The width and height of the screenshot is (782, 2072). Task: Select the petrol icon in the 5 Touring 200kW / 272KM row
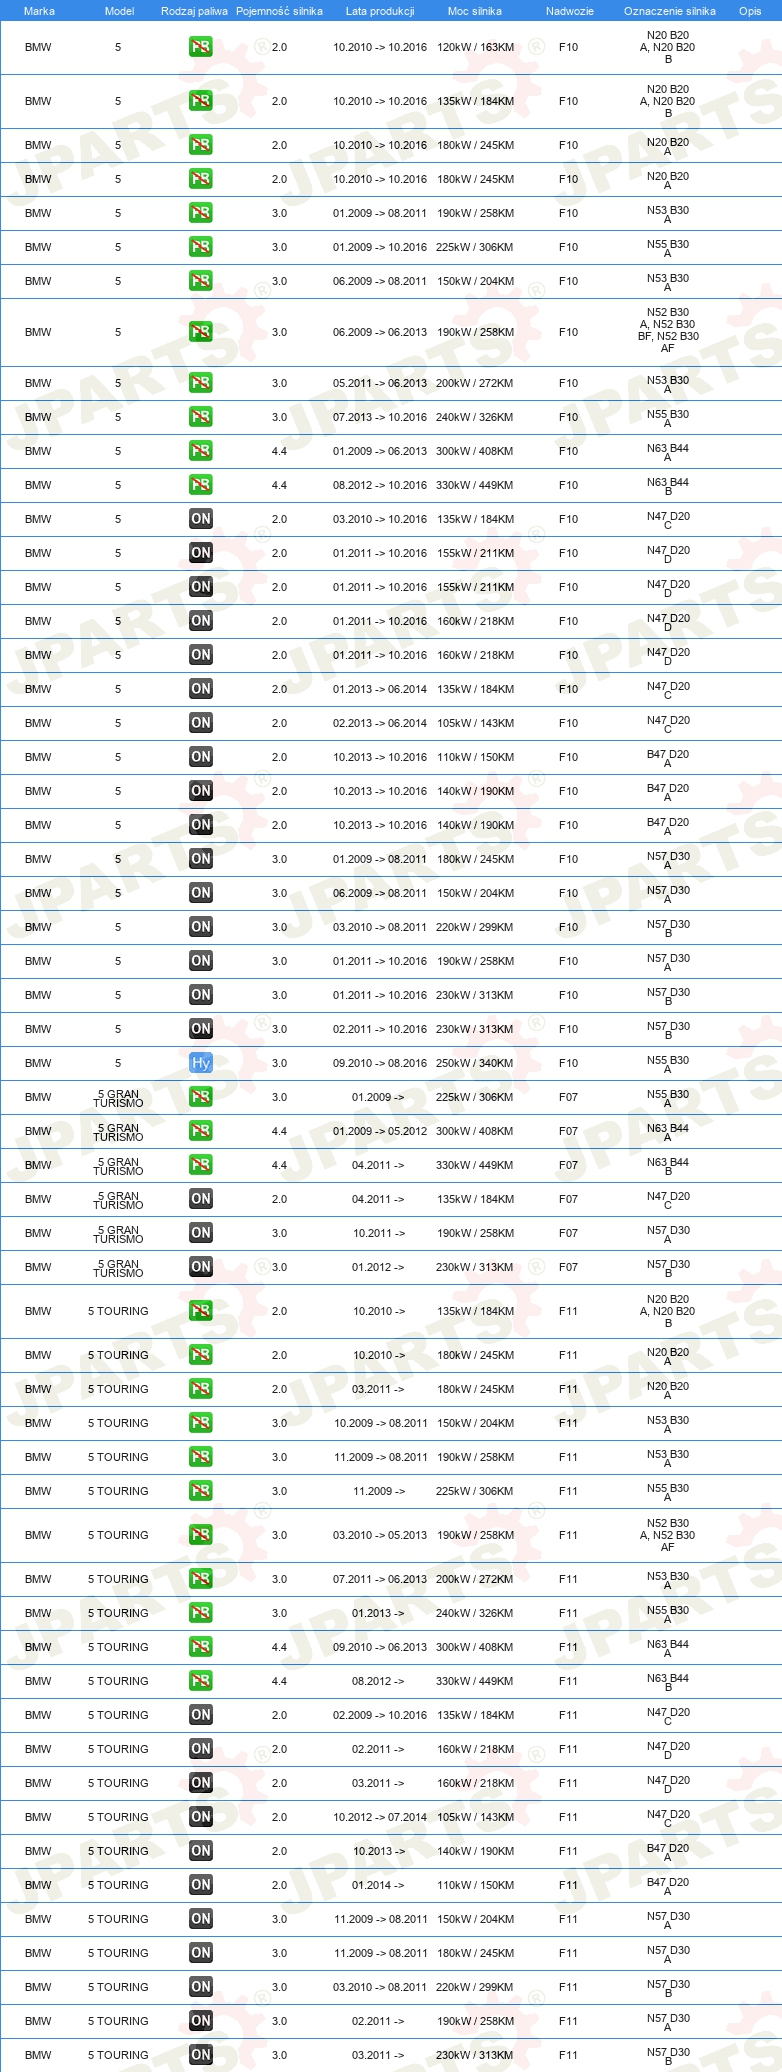tap(201, 1579)
